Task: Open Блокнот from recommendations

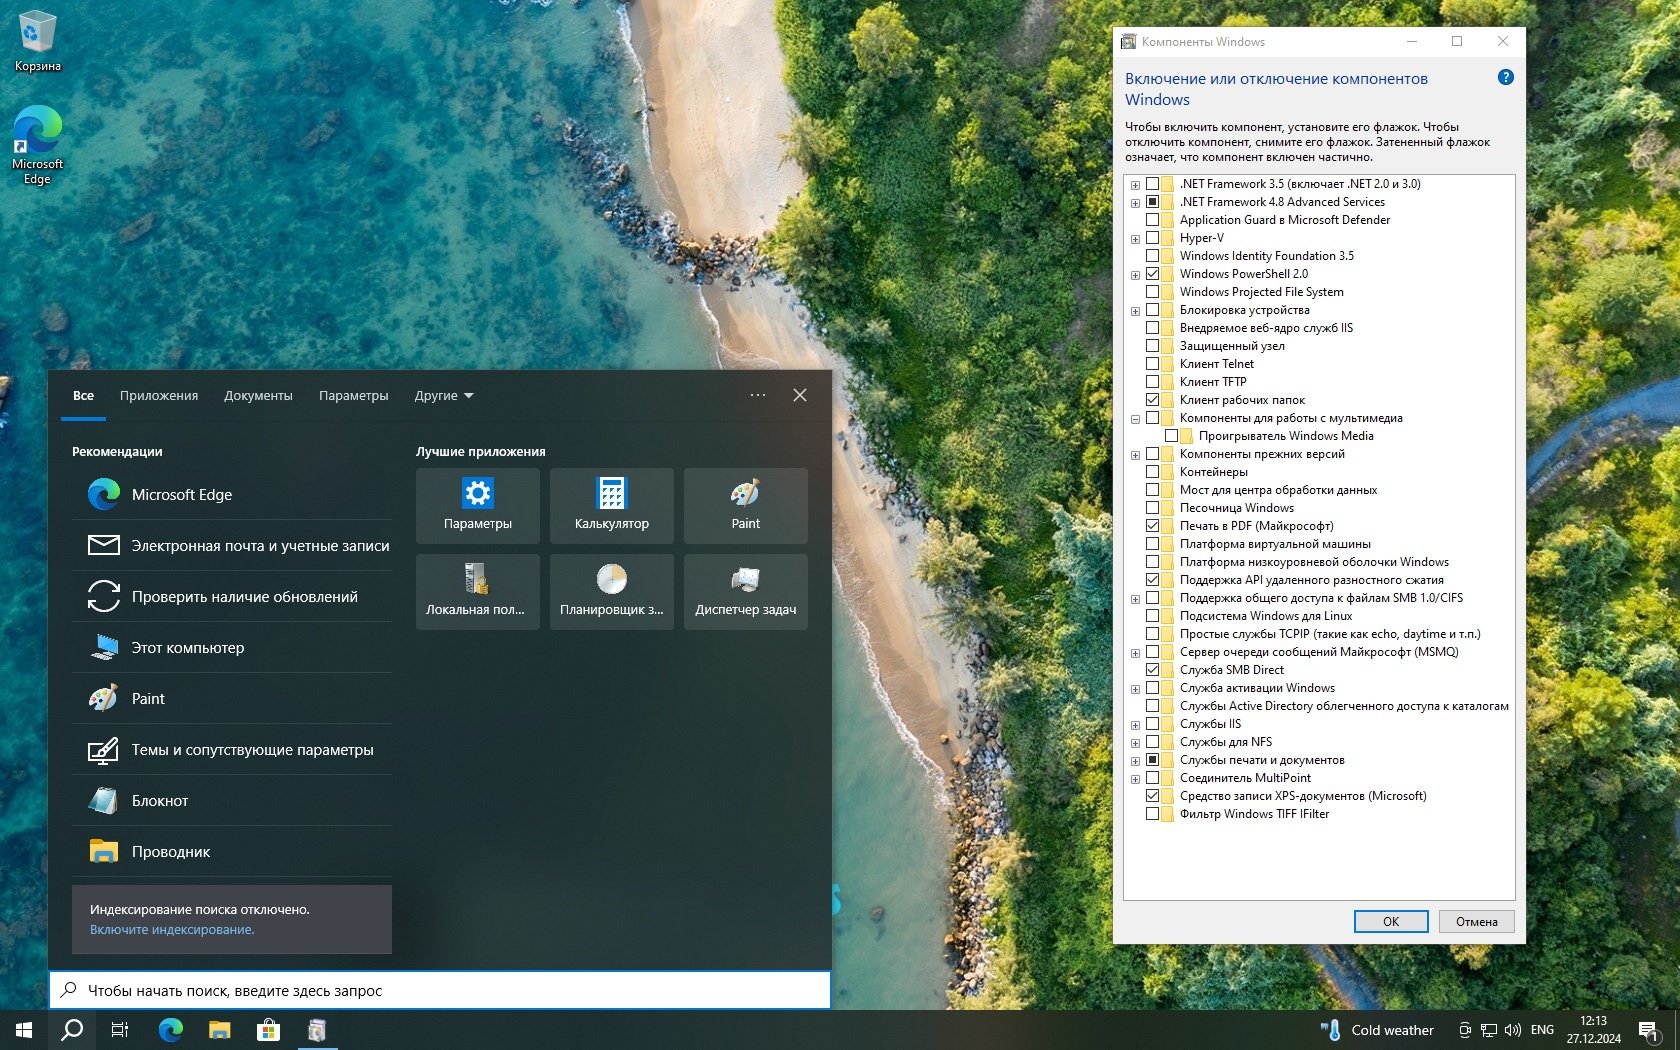Action: click(160, 801)
